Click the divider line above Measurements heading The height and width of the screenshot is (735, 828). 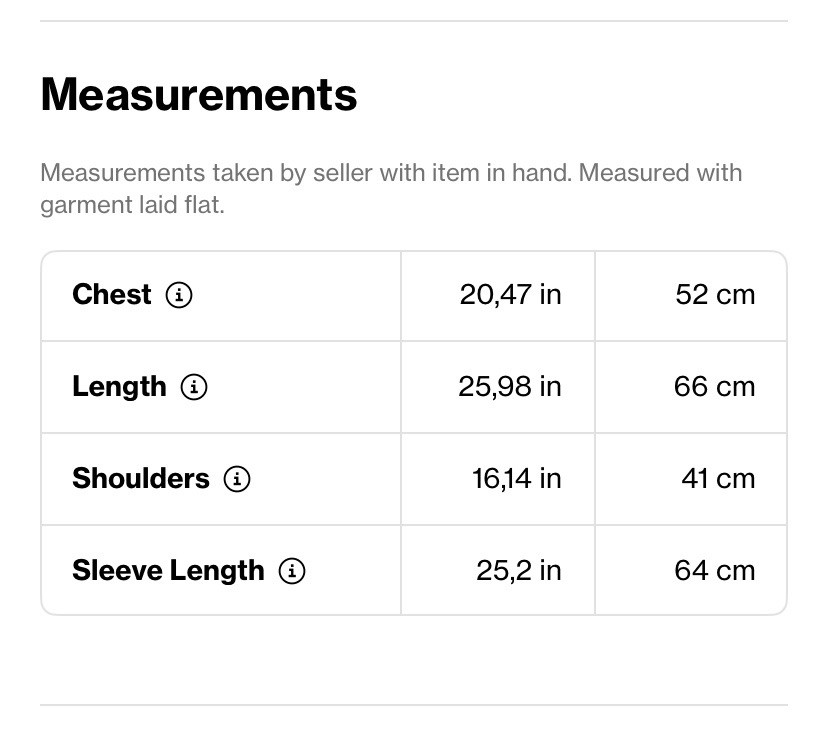pos(414,21)
